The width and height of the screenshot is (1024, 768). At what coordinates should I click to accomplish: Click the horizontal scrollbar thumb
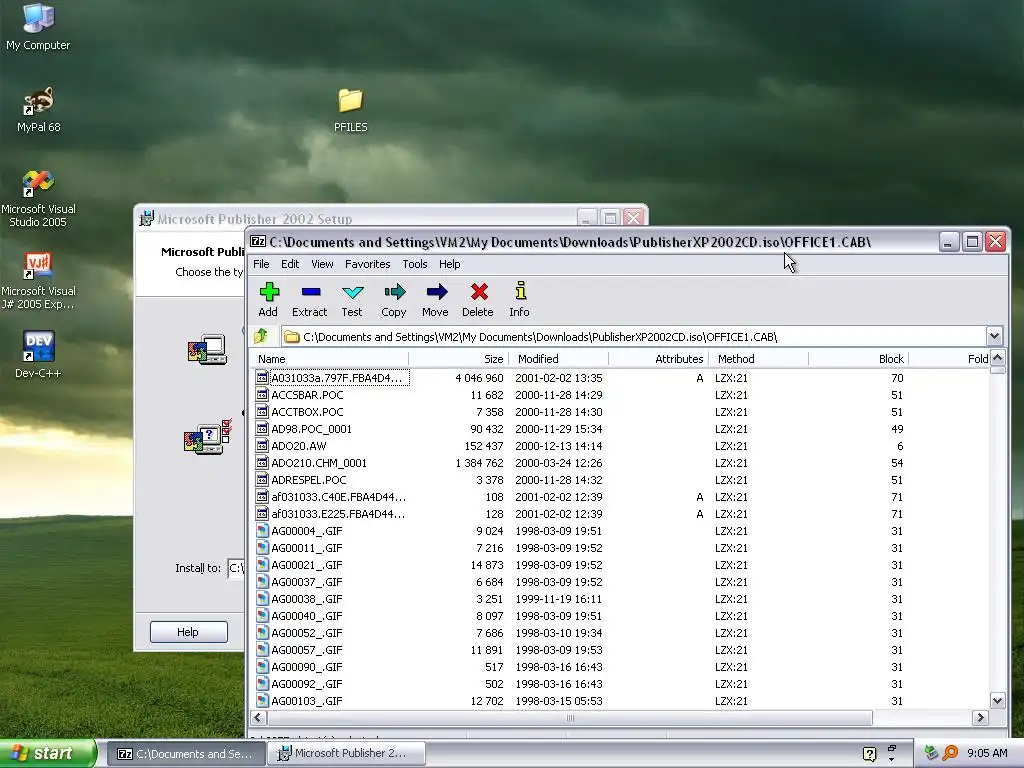click(x=569, y=718)
